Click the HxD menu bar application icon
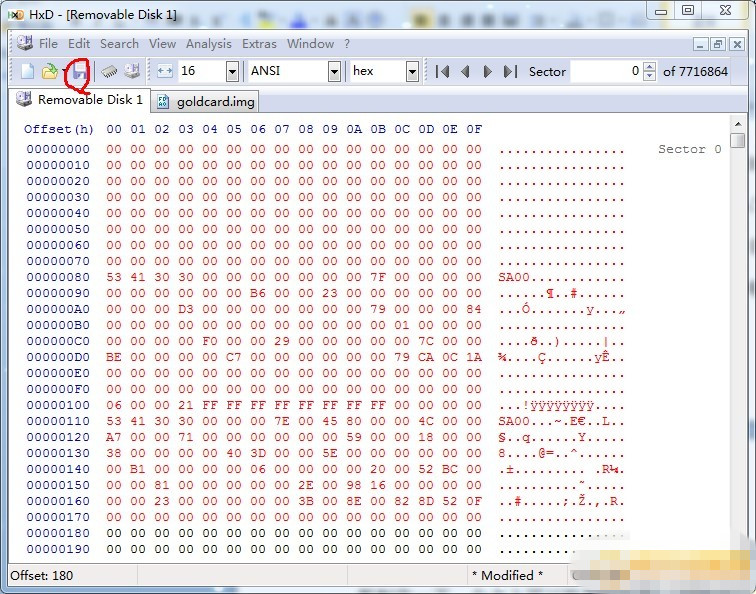This screenshot has height=594, width=756. click(24, 43)
